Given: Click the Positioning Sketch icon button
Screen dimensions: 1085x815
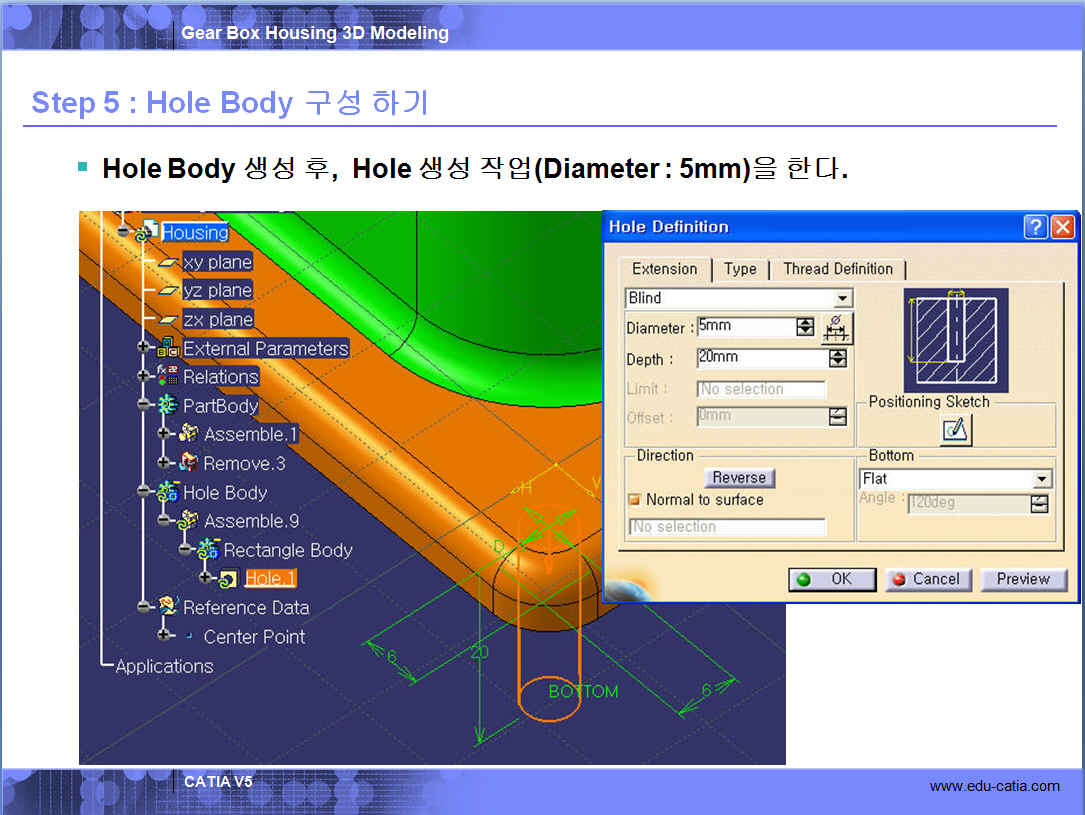Looking at the screenshot, I should [x=956, y=430].
